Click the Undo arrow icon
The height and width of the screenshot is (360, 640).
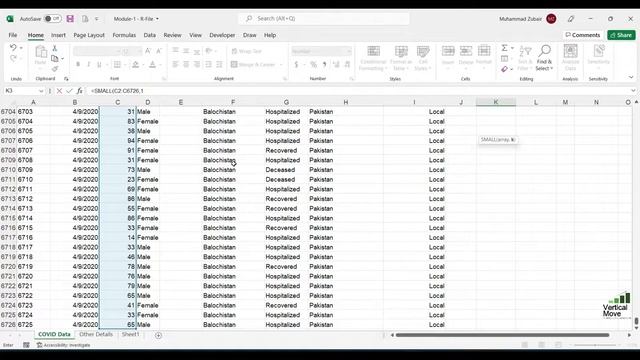coord(13,48)
